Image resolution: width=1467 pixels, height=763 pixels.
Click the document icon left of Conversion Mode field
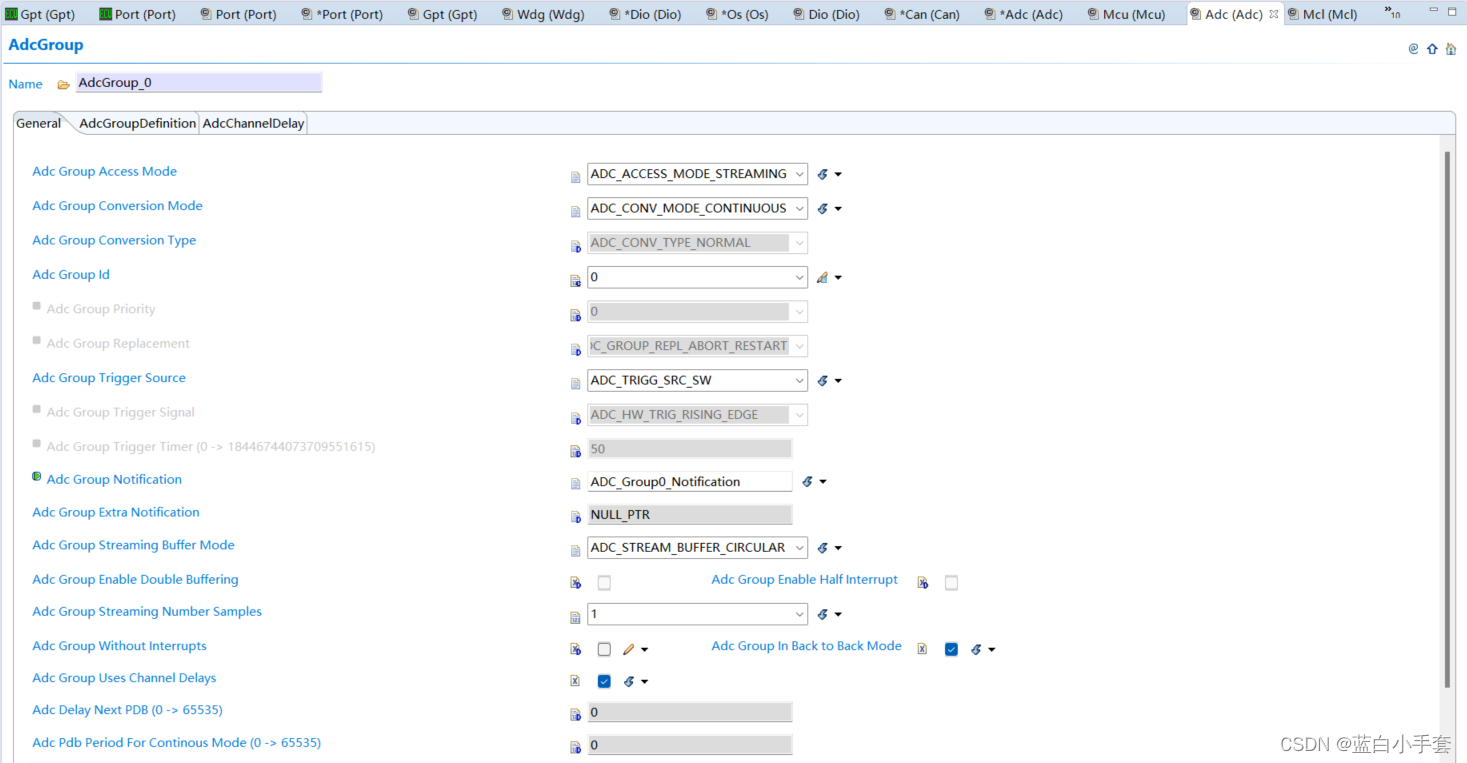[575, 212]
